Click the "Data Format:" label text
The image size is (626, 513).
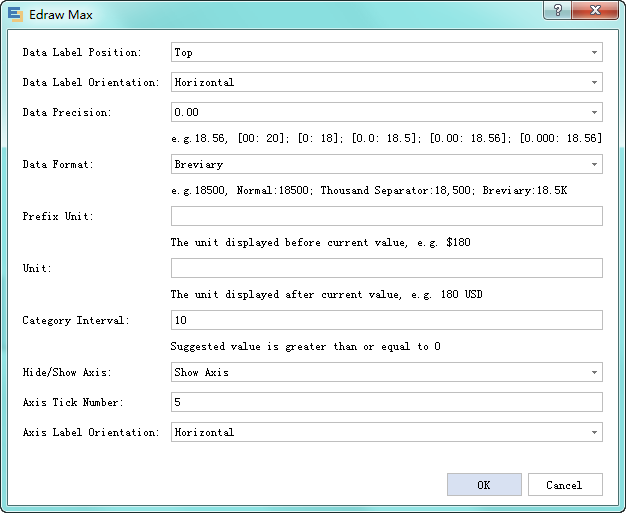click(x=58, y=164)
